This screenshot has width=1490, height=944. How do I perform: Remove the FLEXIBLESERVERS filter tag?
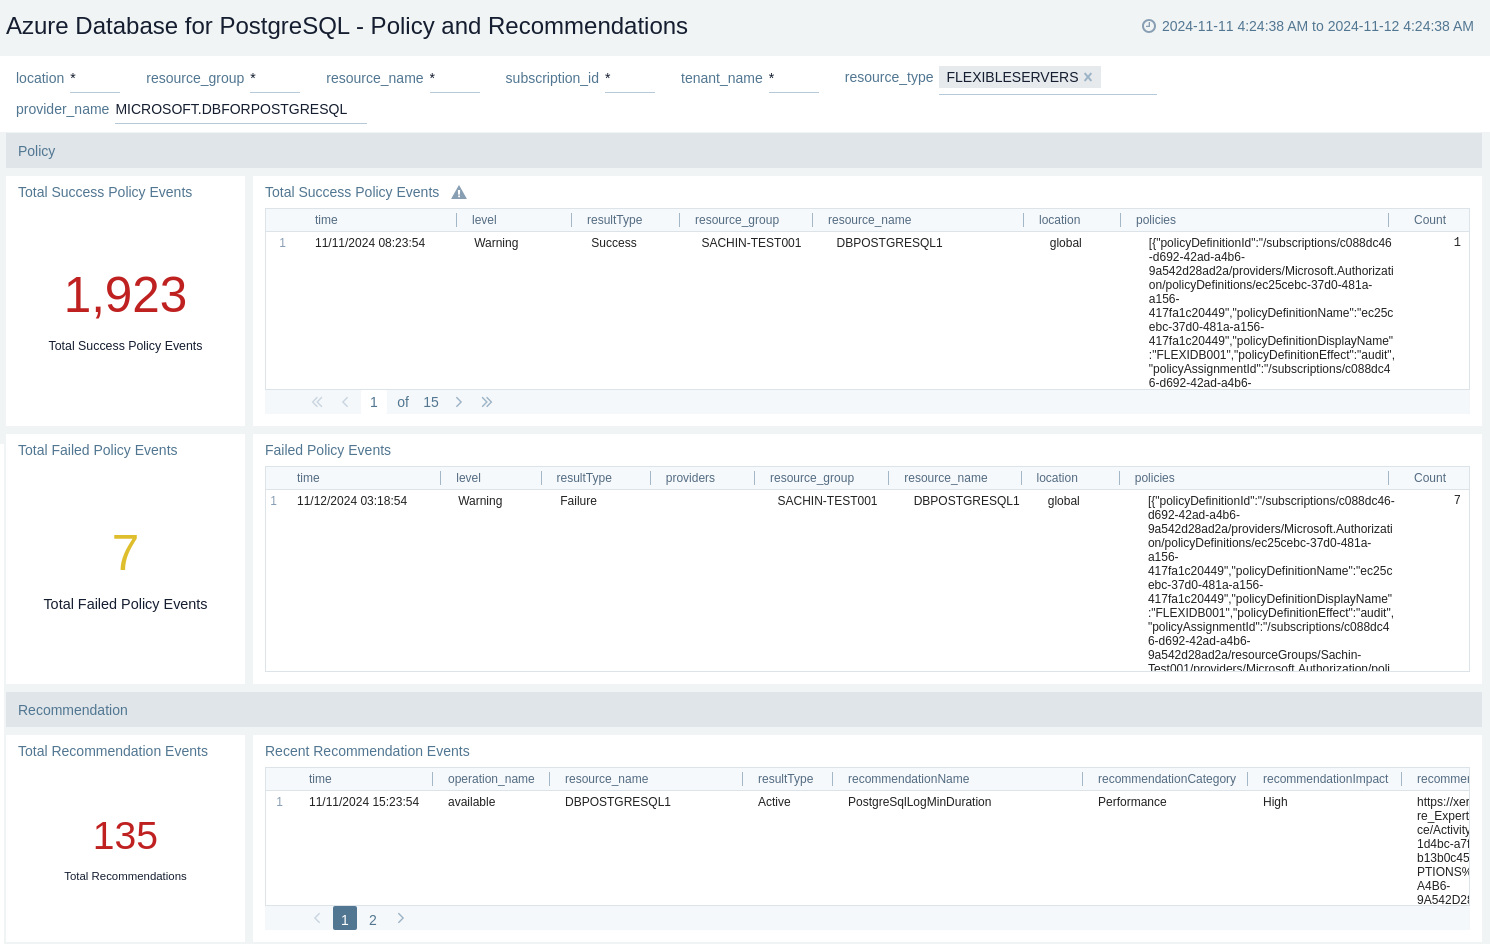pos(1088,77)
